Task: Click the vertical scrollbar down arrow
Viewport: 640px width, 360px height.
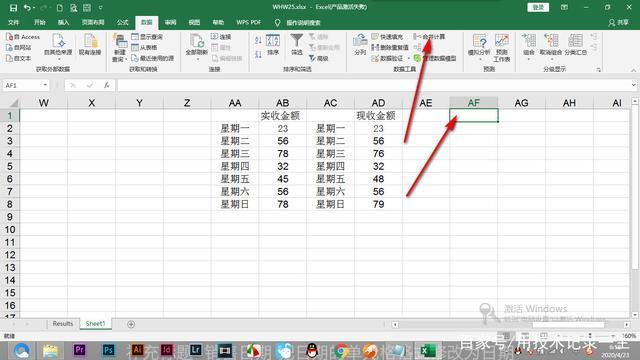Action: 635,315
